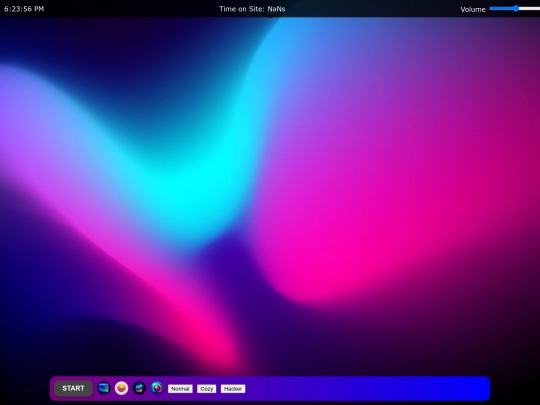Launch the camera lens app icon
This screenshot has height=405, width=540.
tap(157, 388)
